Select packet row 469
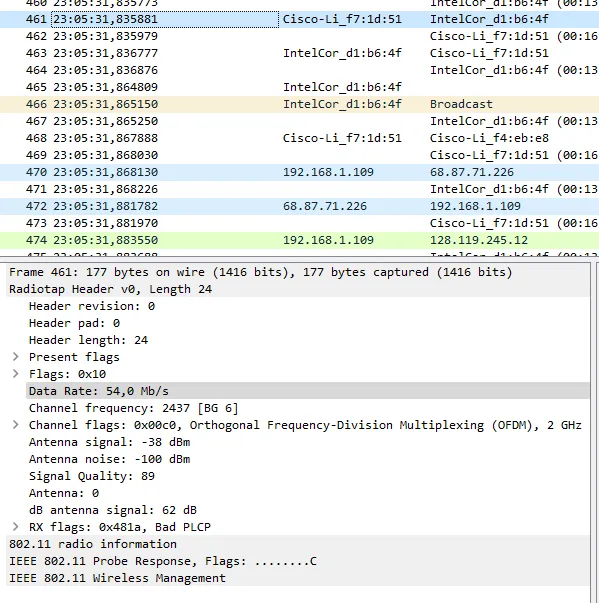This screenshot has height=603, width=599. tap(300, 155)
